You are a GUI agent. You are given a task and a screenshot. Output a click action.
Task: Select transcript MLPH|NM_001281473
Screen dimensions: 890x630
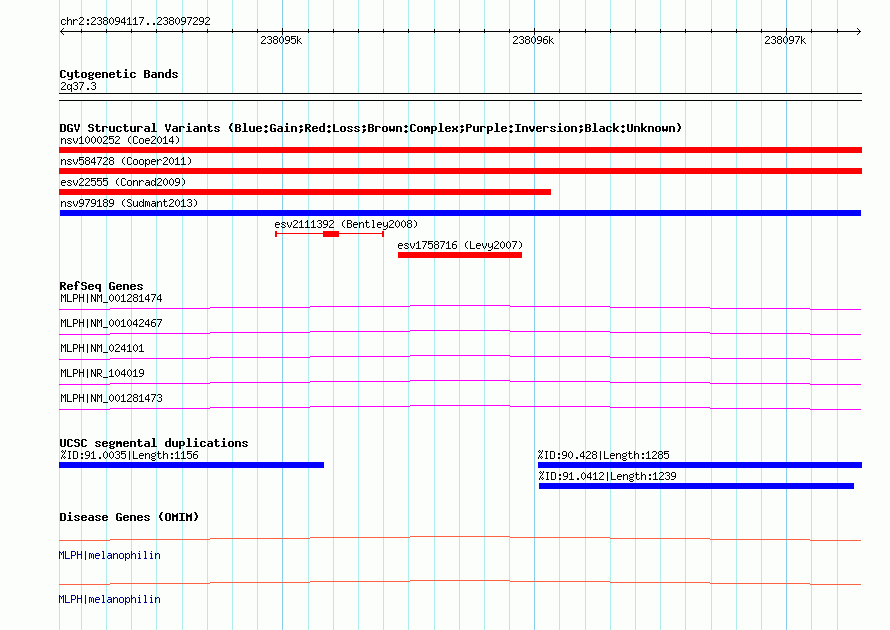tap(111, 398)
